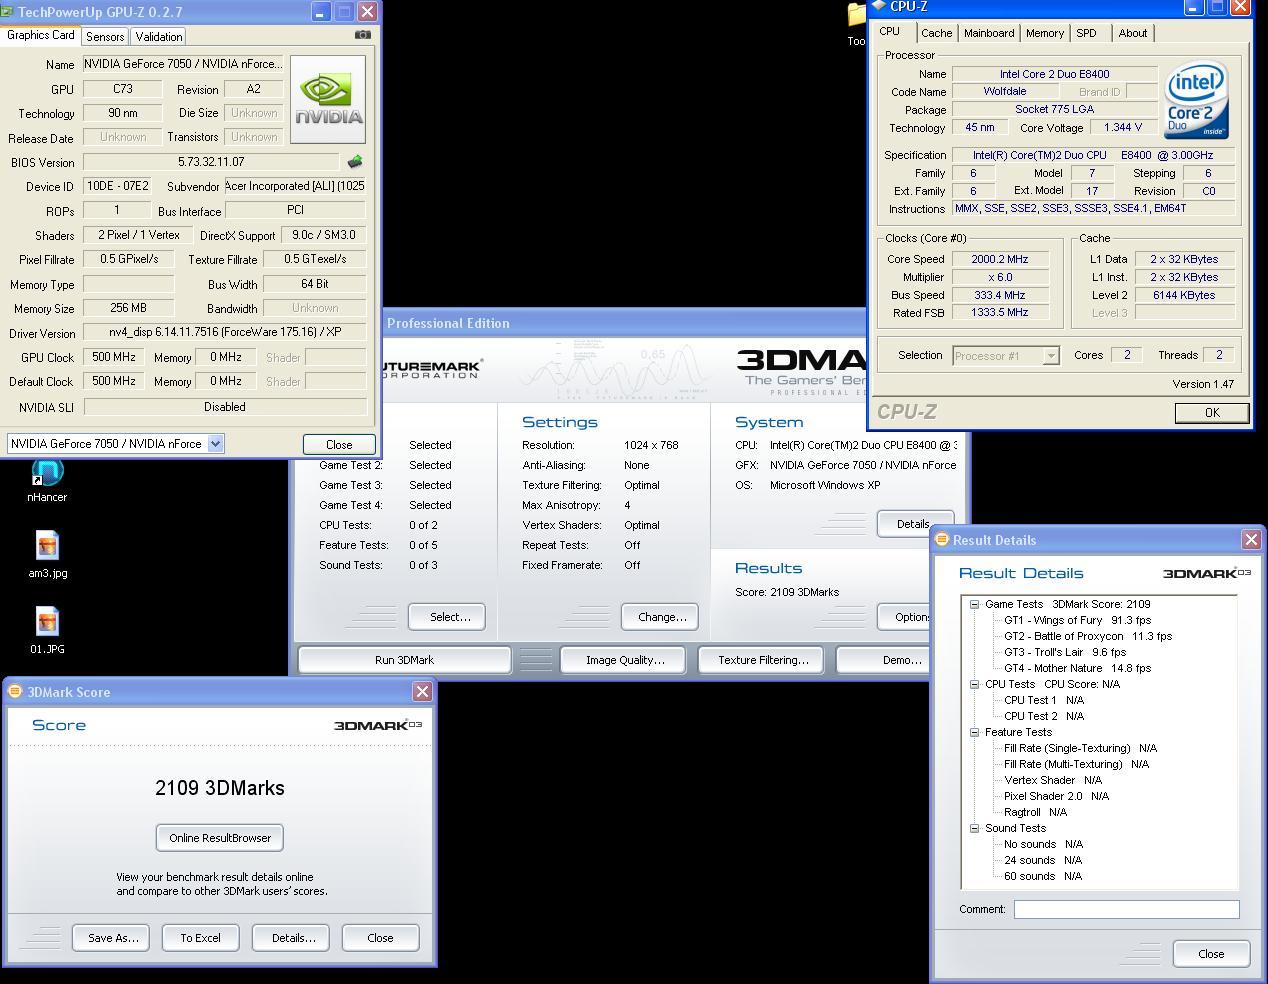Open the Cache tab in CPU-Z
Screen dimensions: 1268x984
(936, 33)
